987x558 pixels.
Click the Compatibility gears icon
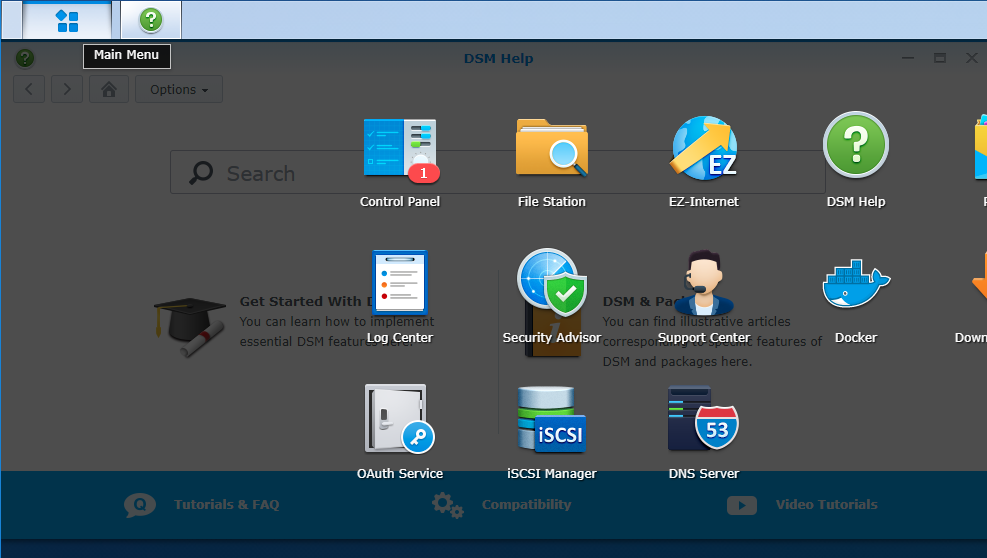448,505
